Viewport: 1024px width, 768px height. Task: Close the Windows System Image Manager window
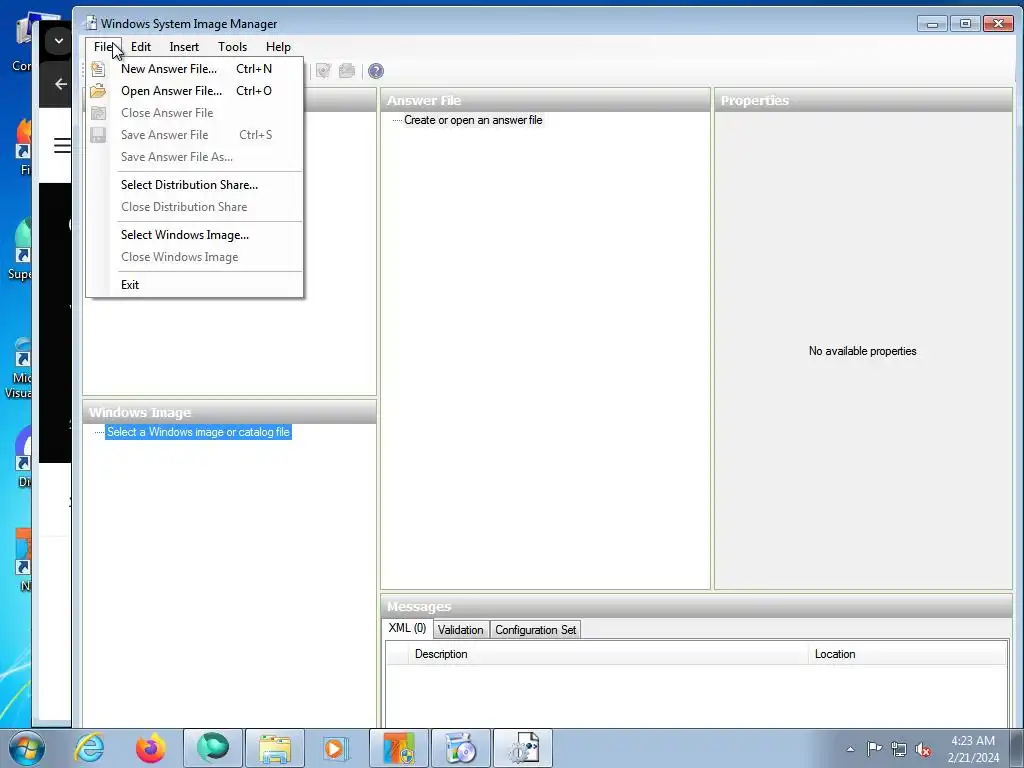(x=999, y=24)
